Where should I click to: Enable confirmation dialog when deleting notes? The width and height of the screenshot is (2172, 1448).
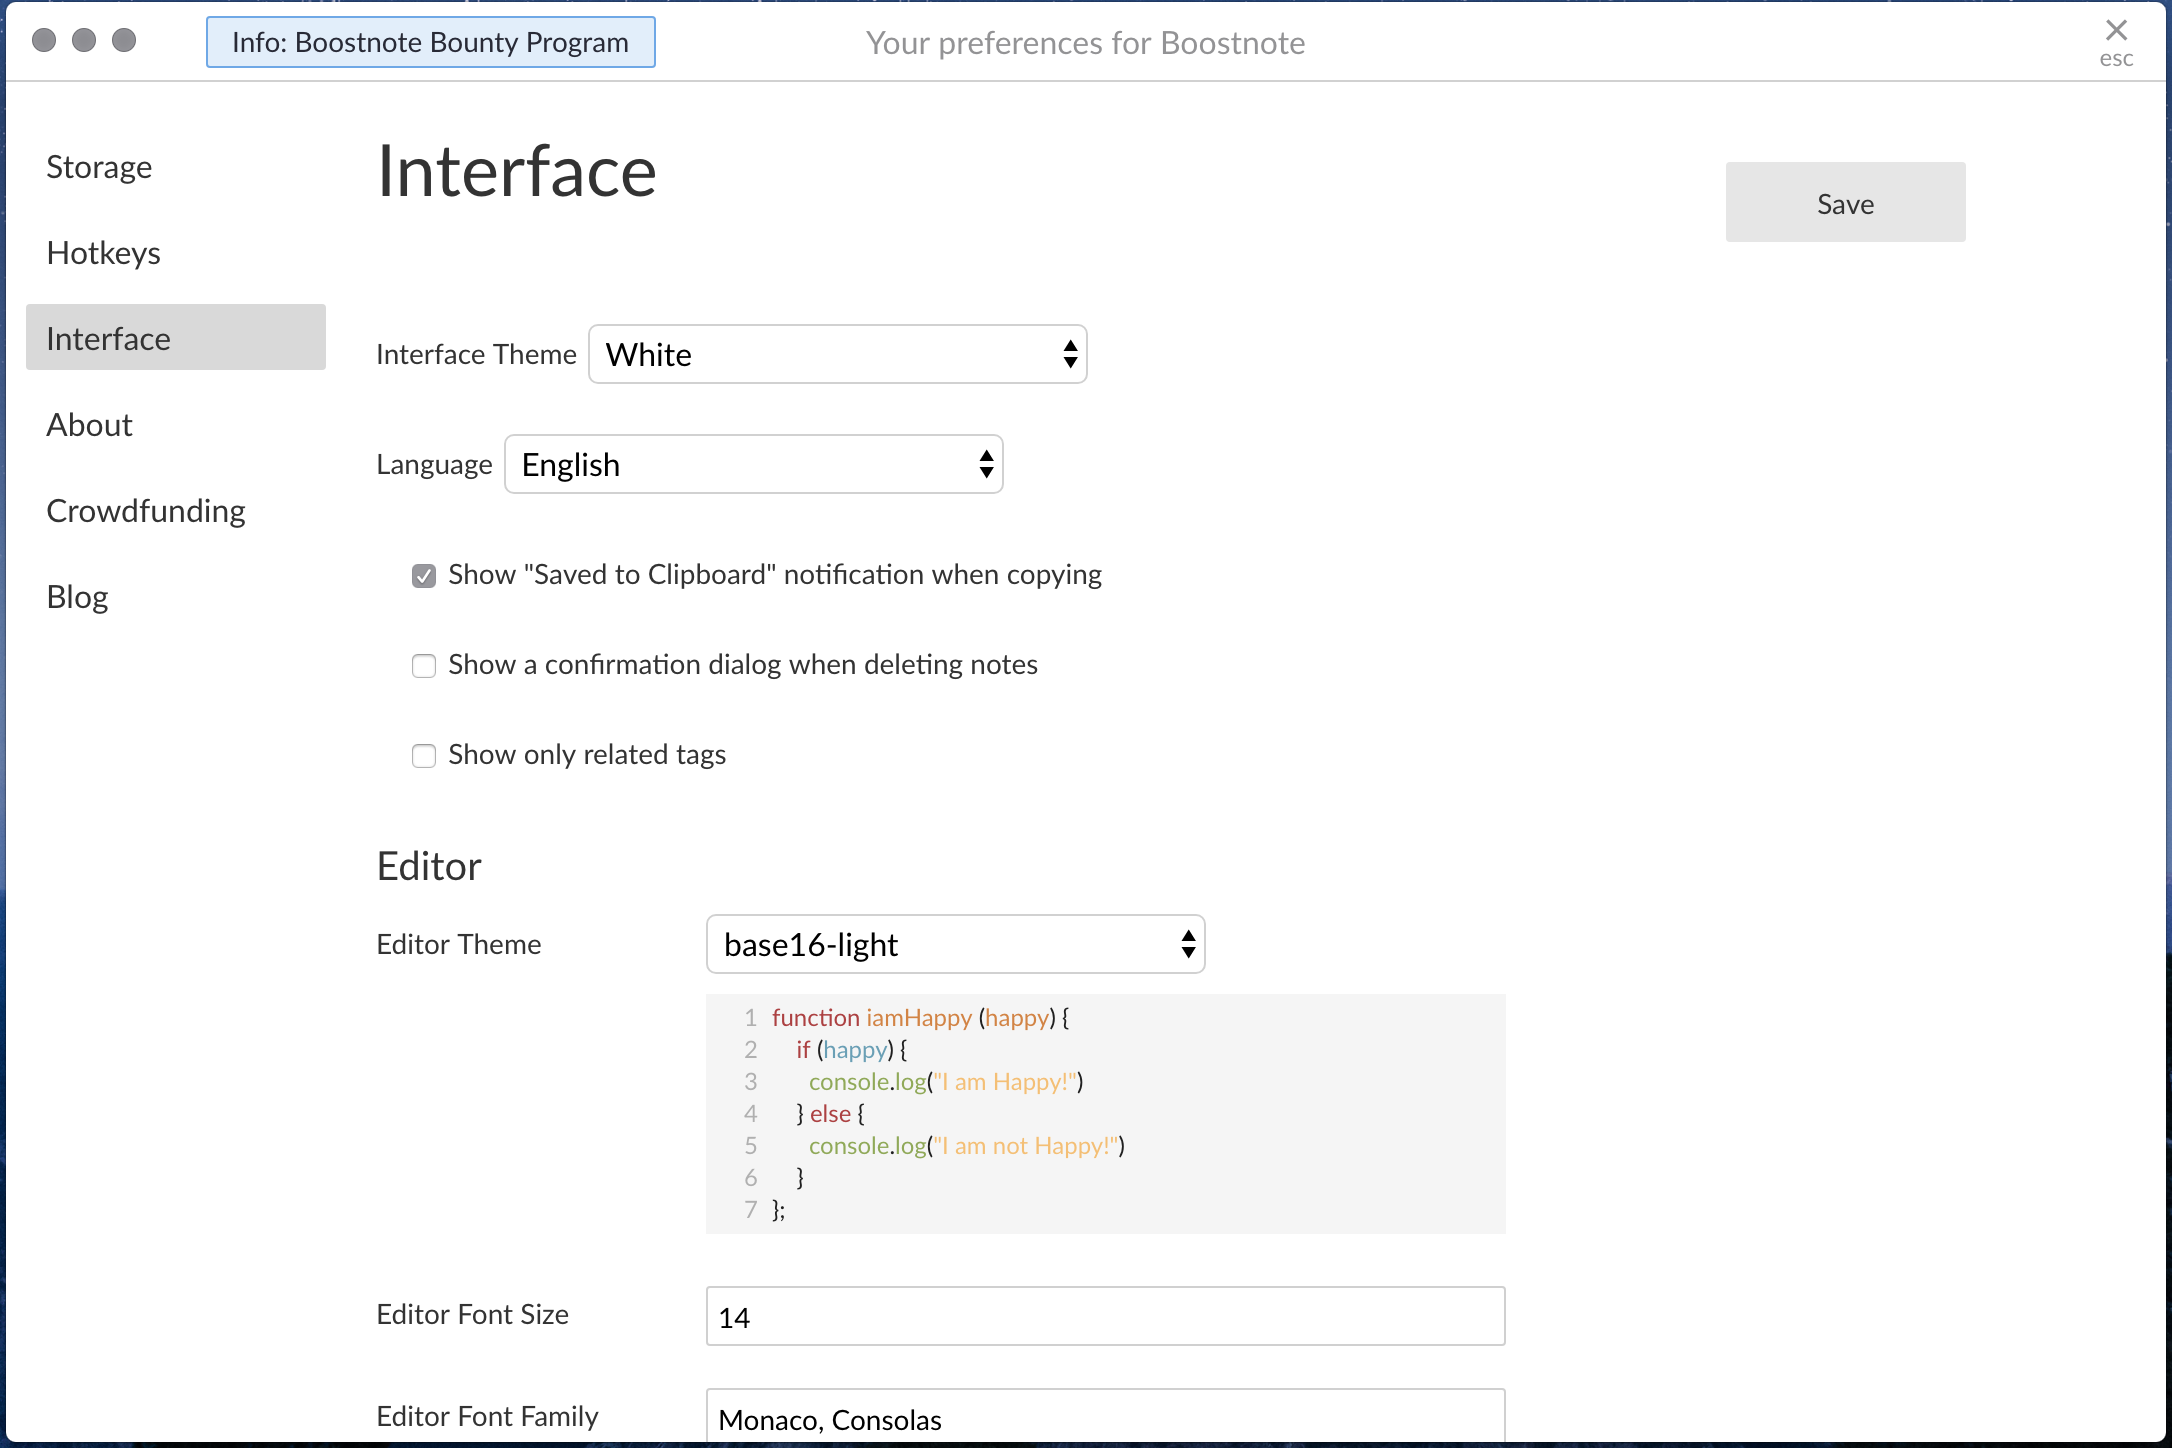[424, 666]
